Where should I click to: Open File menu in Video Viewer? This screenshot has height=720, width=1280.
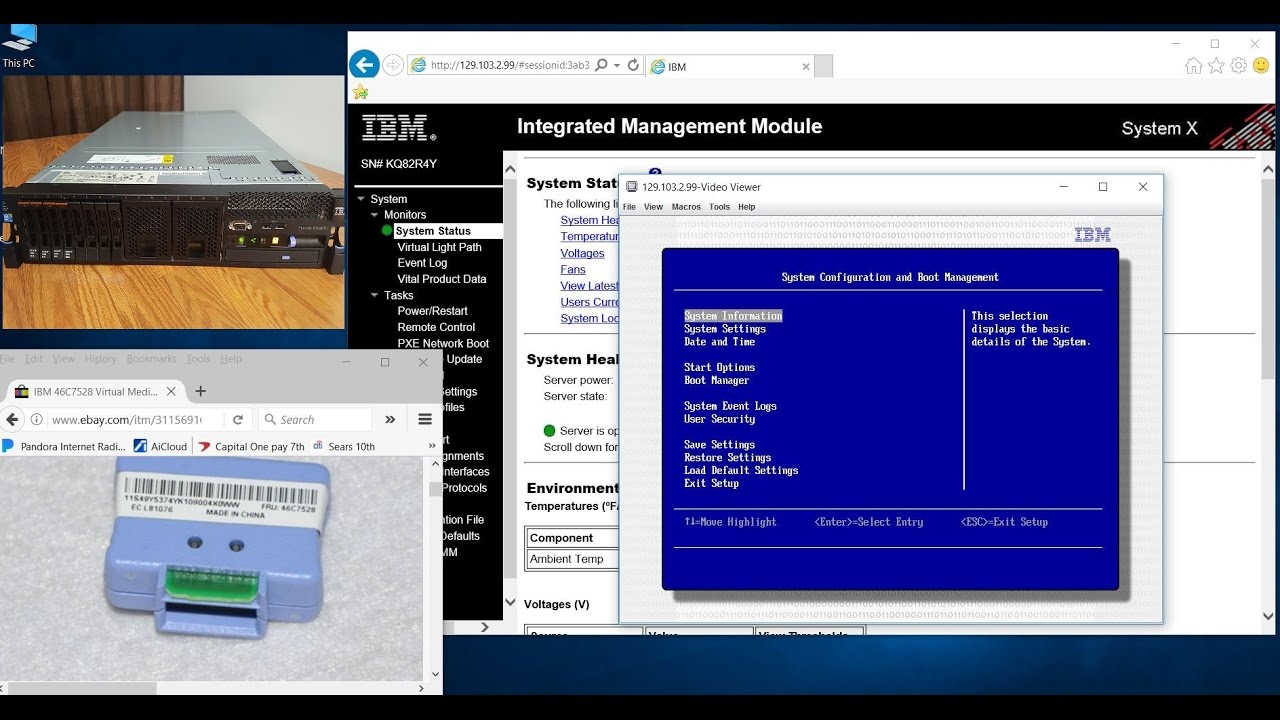[629, 207]
